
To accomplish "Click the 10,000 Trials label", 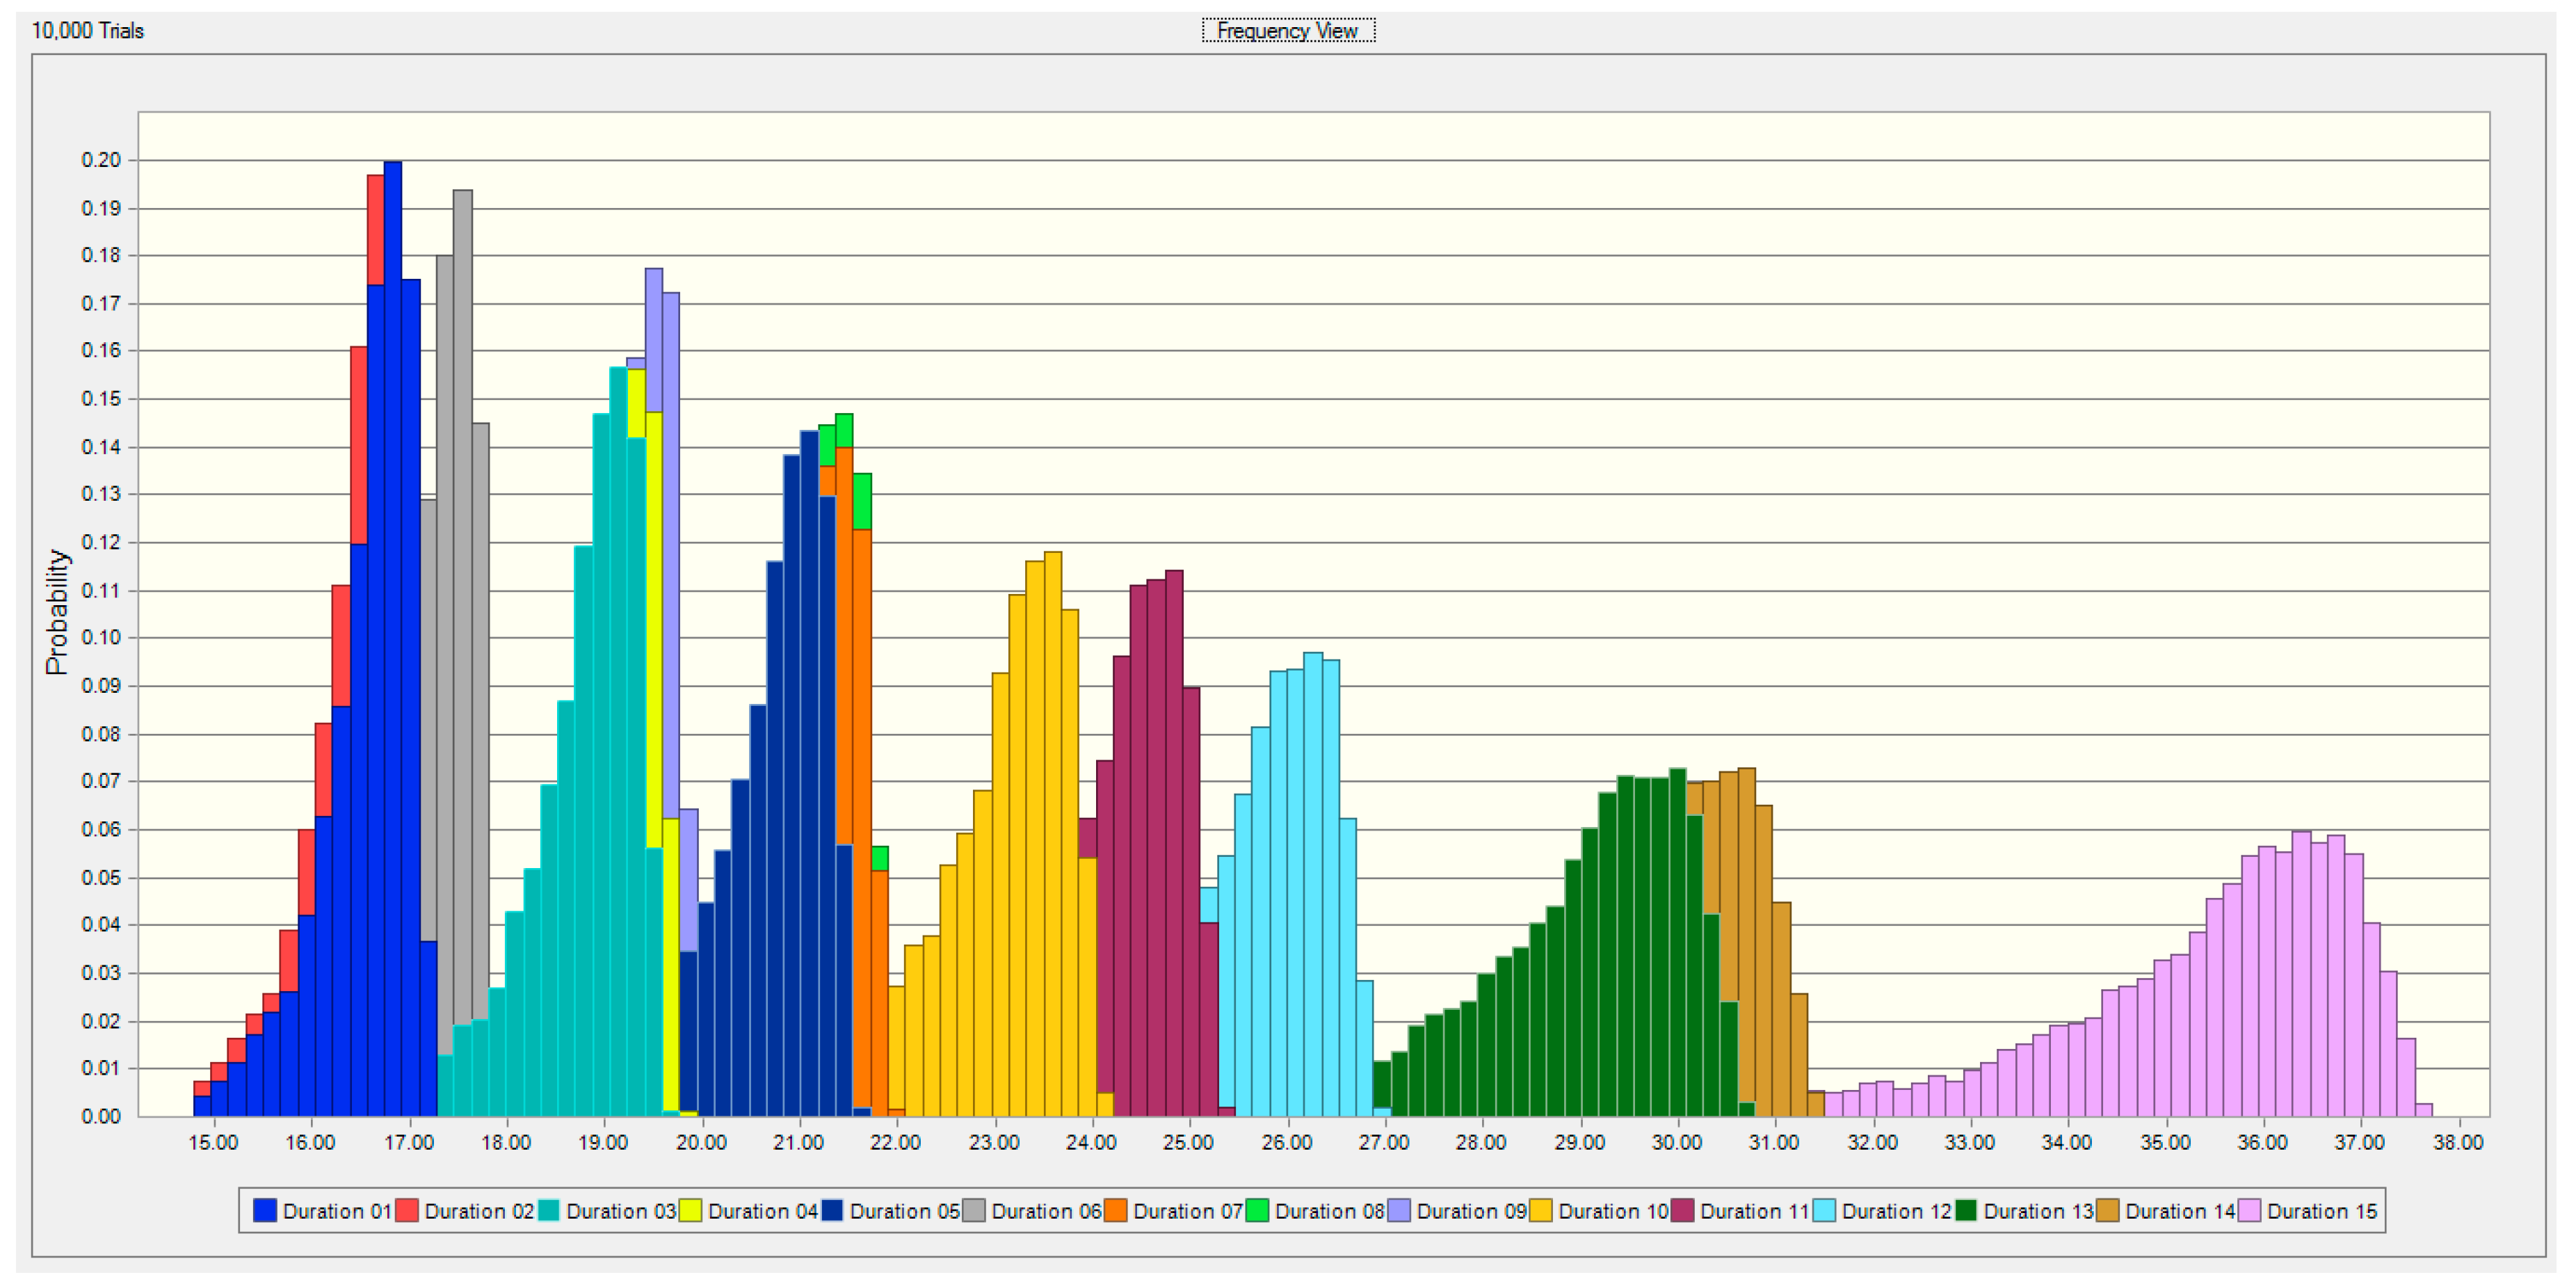I will (x=88, y=31).
